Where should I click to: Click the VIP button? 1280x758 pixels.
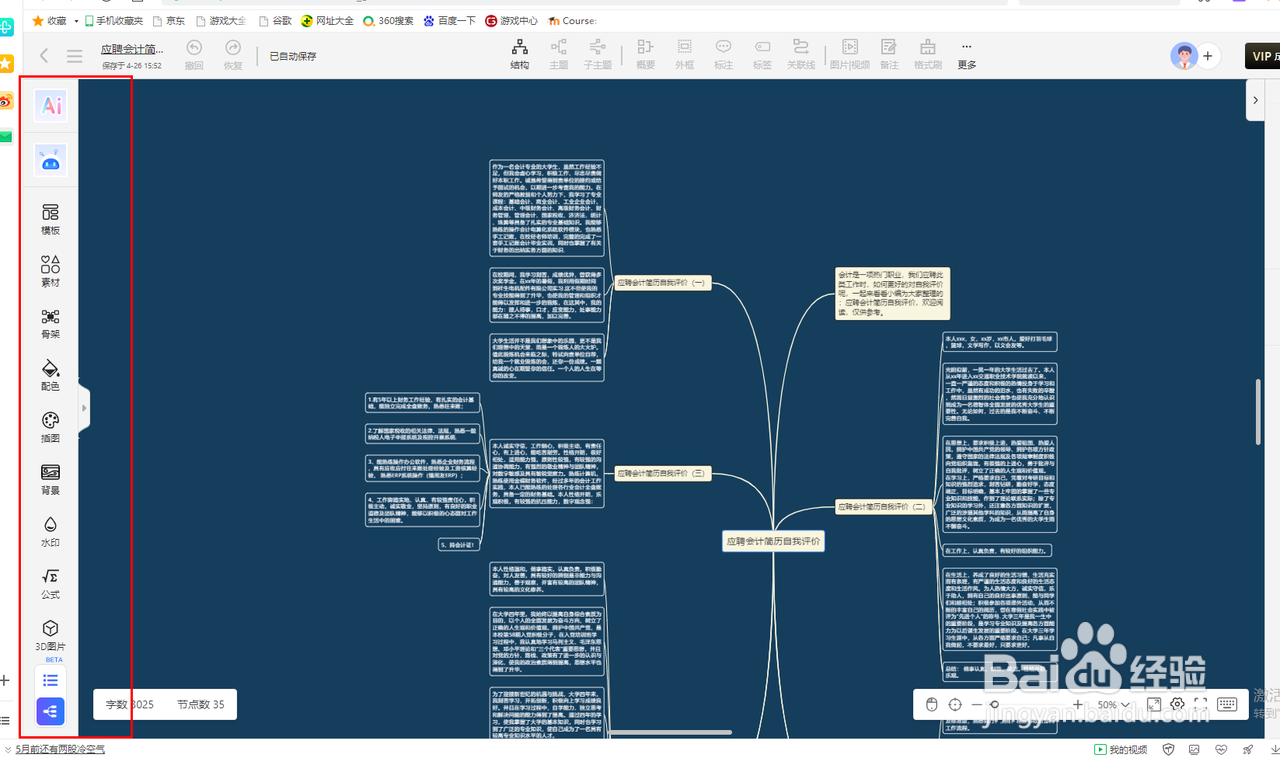tap(1262, 56)
